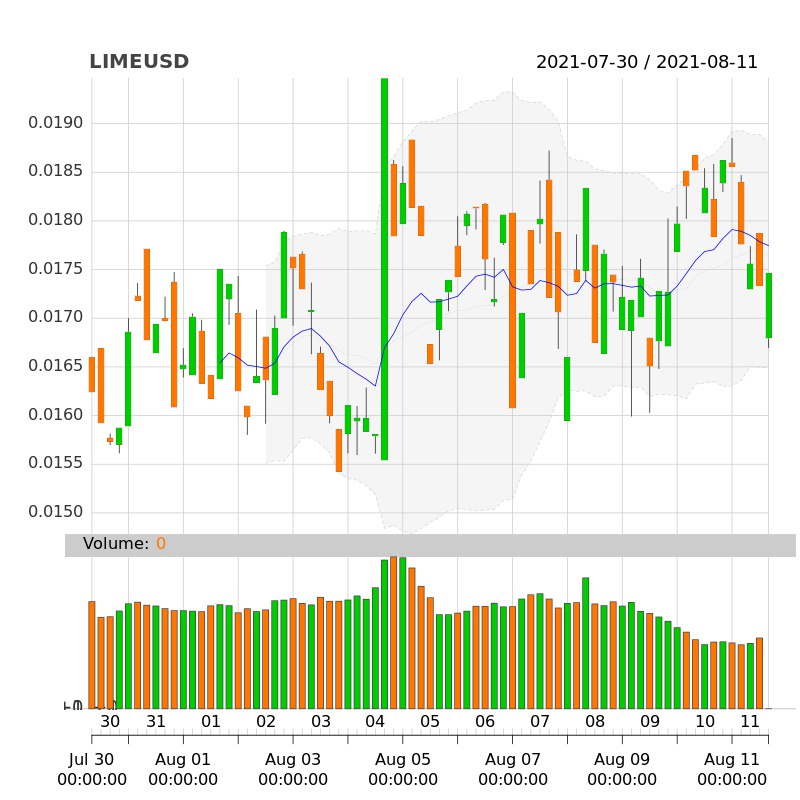
Task: Select the date range 2021-07-30 / 2021-08-11
Action: point(646,62)
